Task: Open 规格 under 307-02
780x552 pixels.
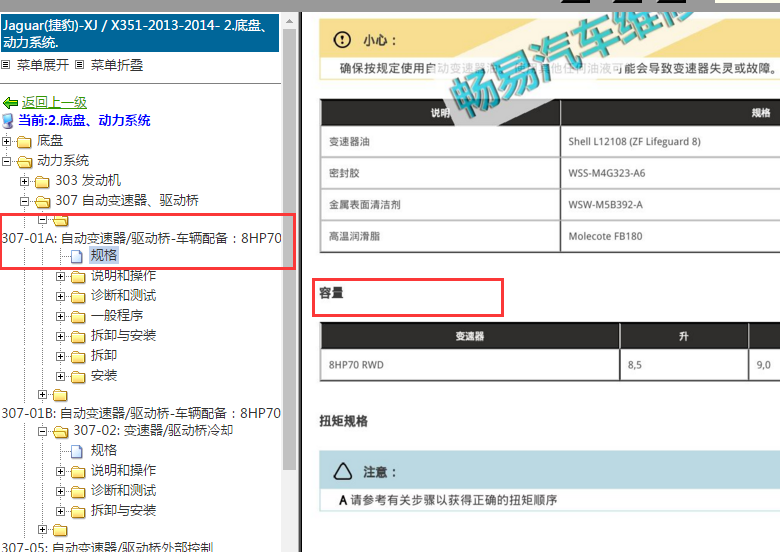Action: click(x=104, y=450)
